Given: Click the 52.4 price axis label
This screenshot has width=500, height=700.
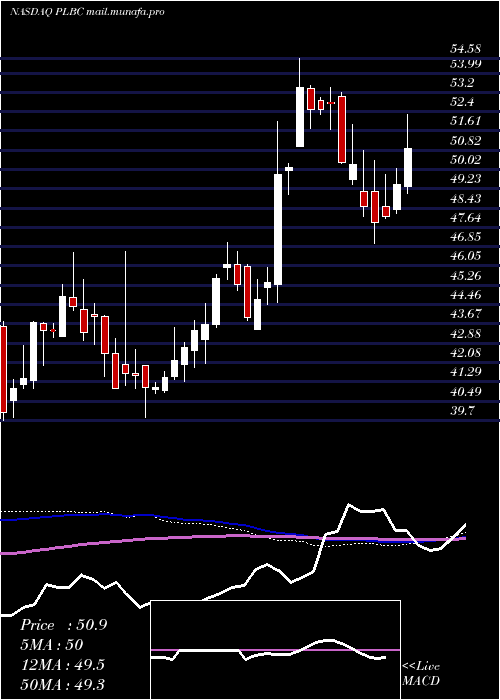Looking at the screenshot, I should pos(462,102).
